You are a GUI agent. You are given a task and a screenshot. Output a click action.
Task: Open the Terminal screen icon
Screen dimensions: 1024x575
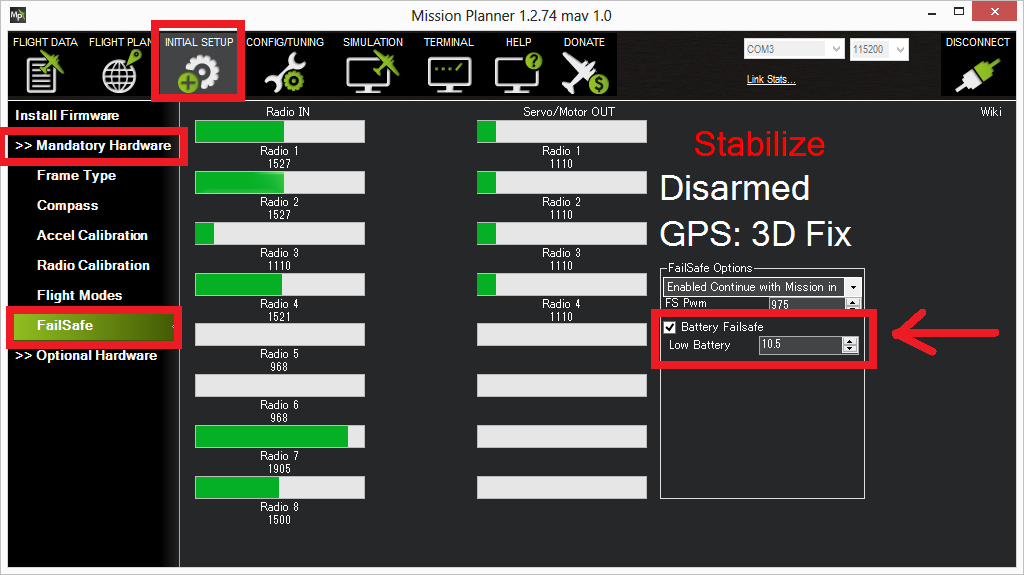point(448,72)
